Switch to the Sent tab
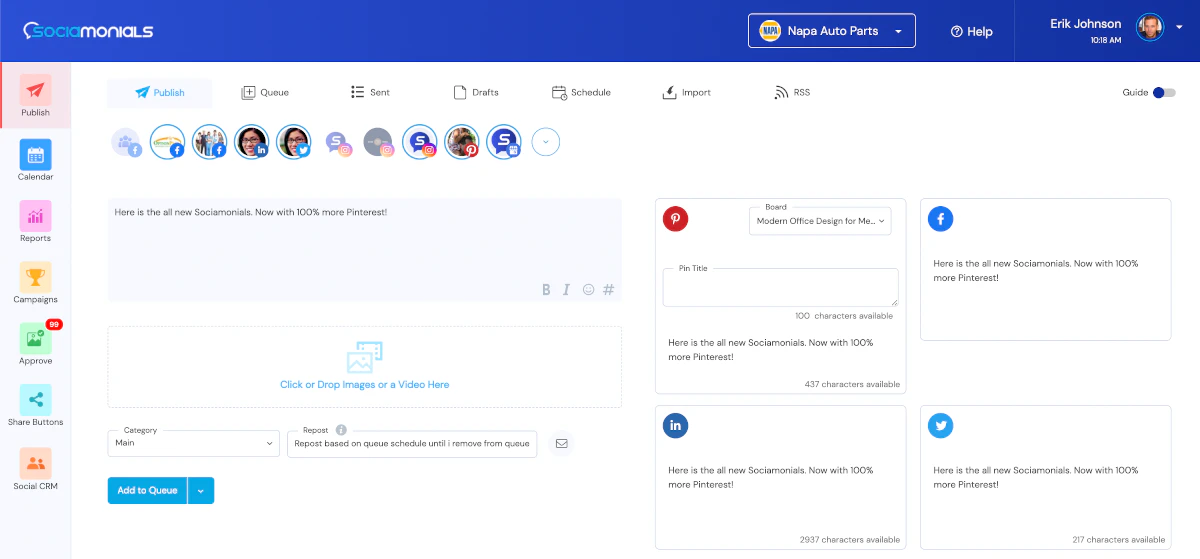 [x=370, y=93]
